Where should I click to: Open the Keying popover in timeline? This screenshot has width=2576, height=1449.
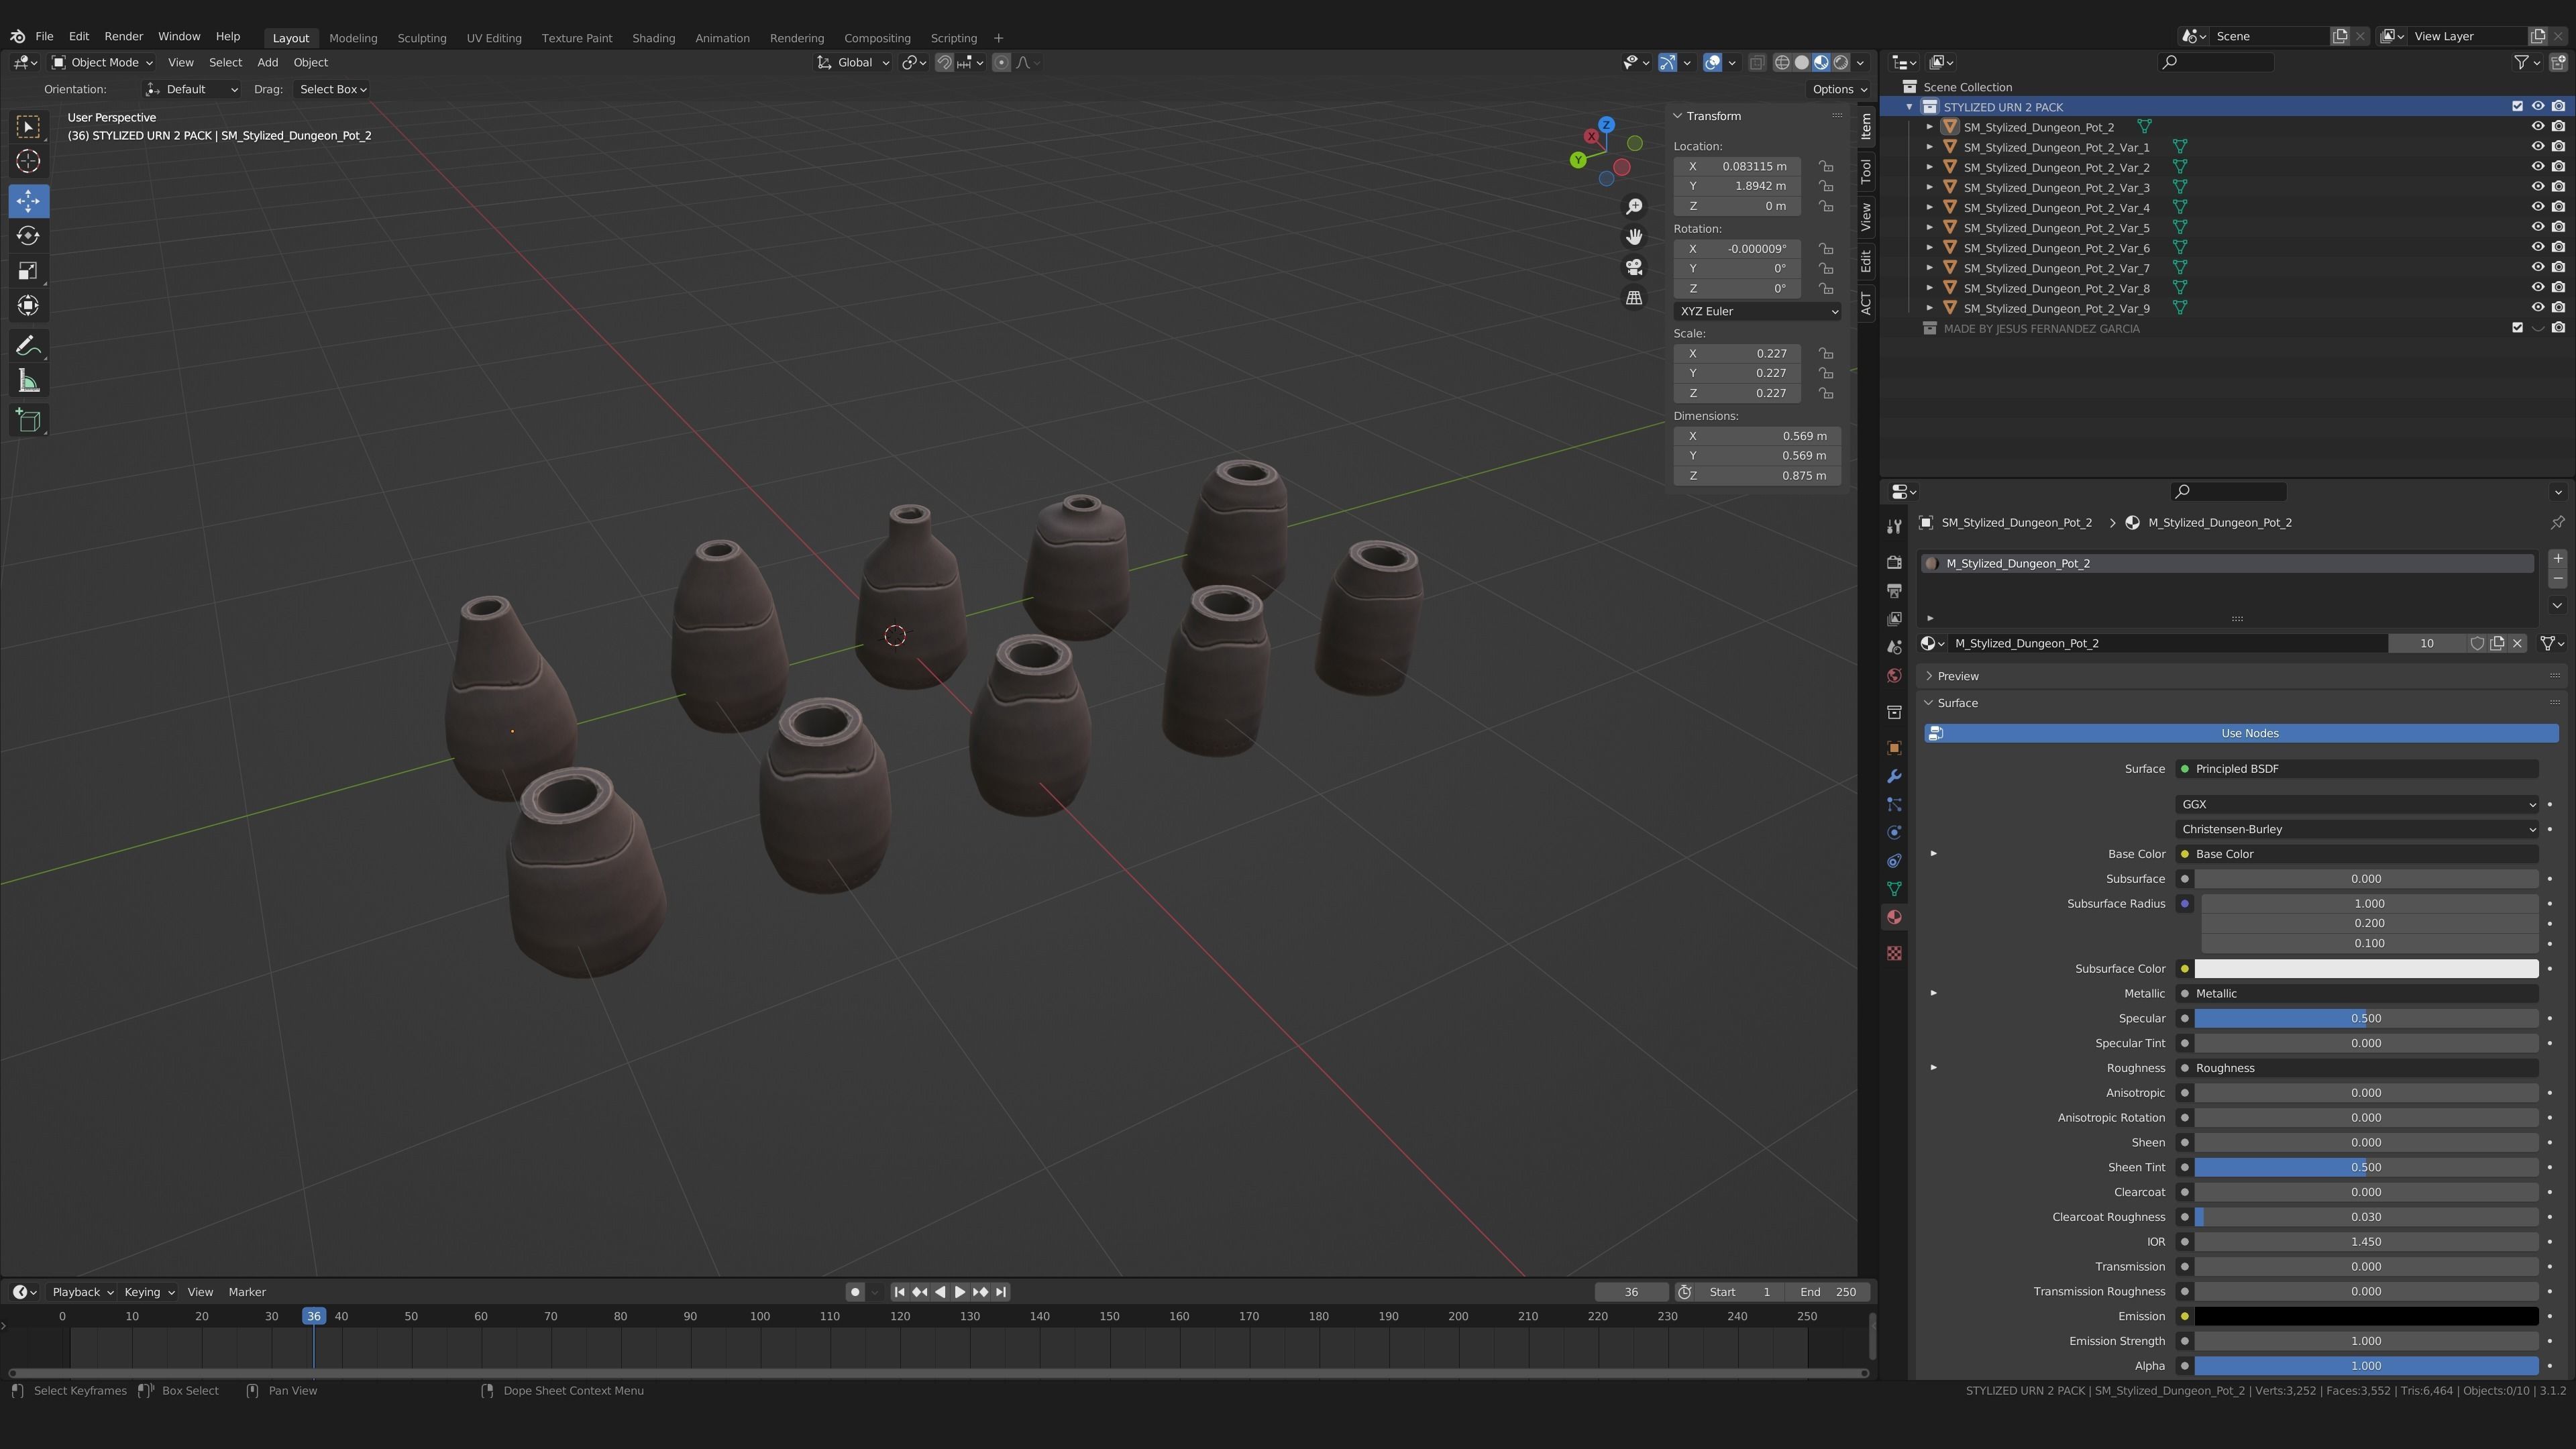(148, 1292)
